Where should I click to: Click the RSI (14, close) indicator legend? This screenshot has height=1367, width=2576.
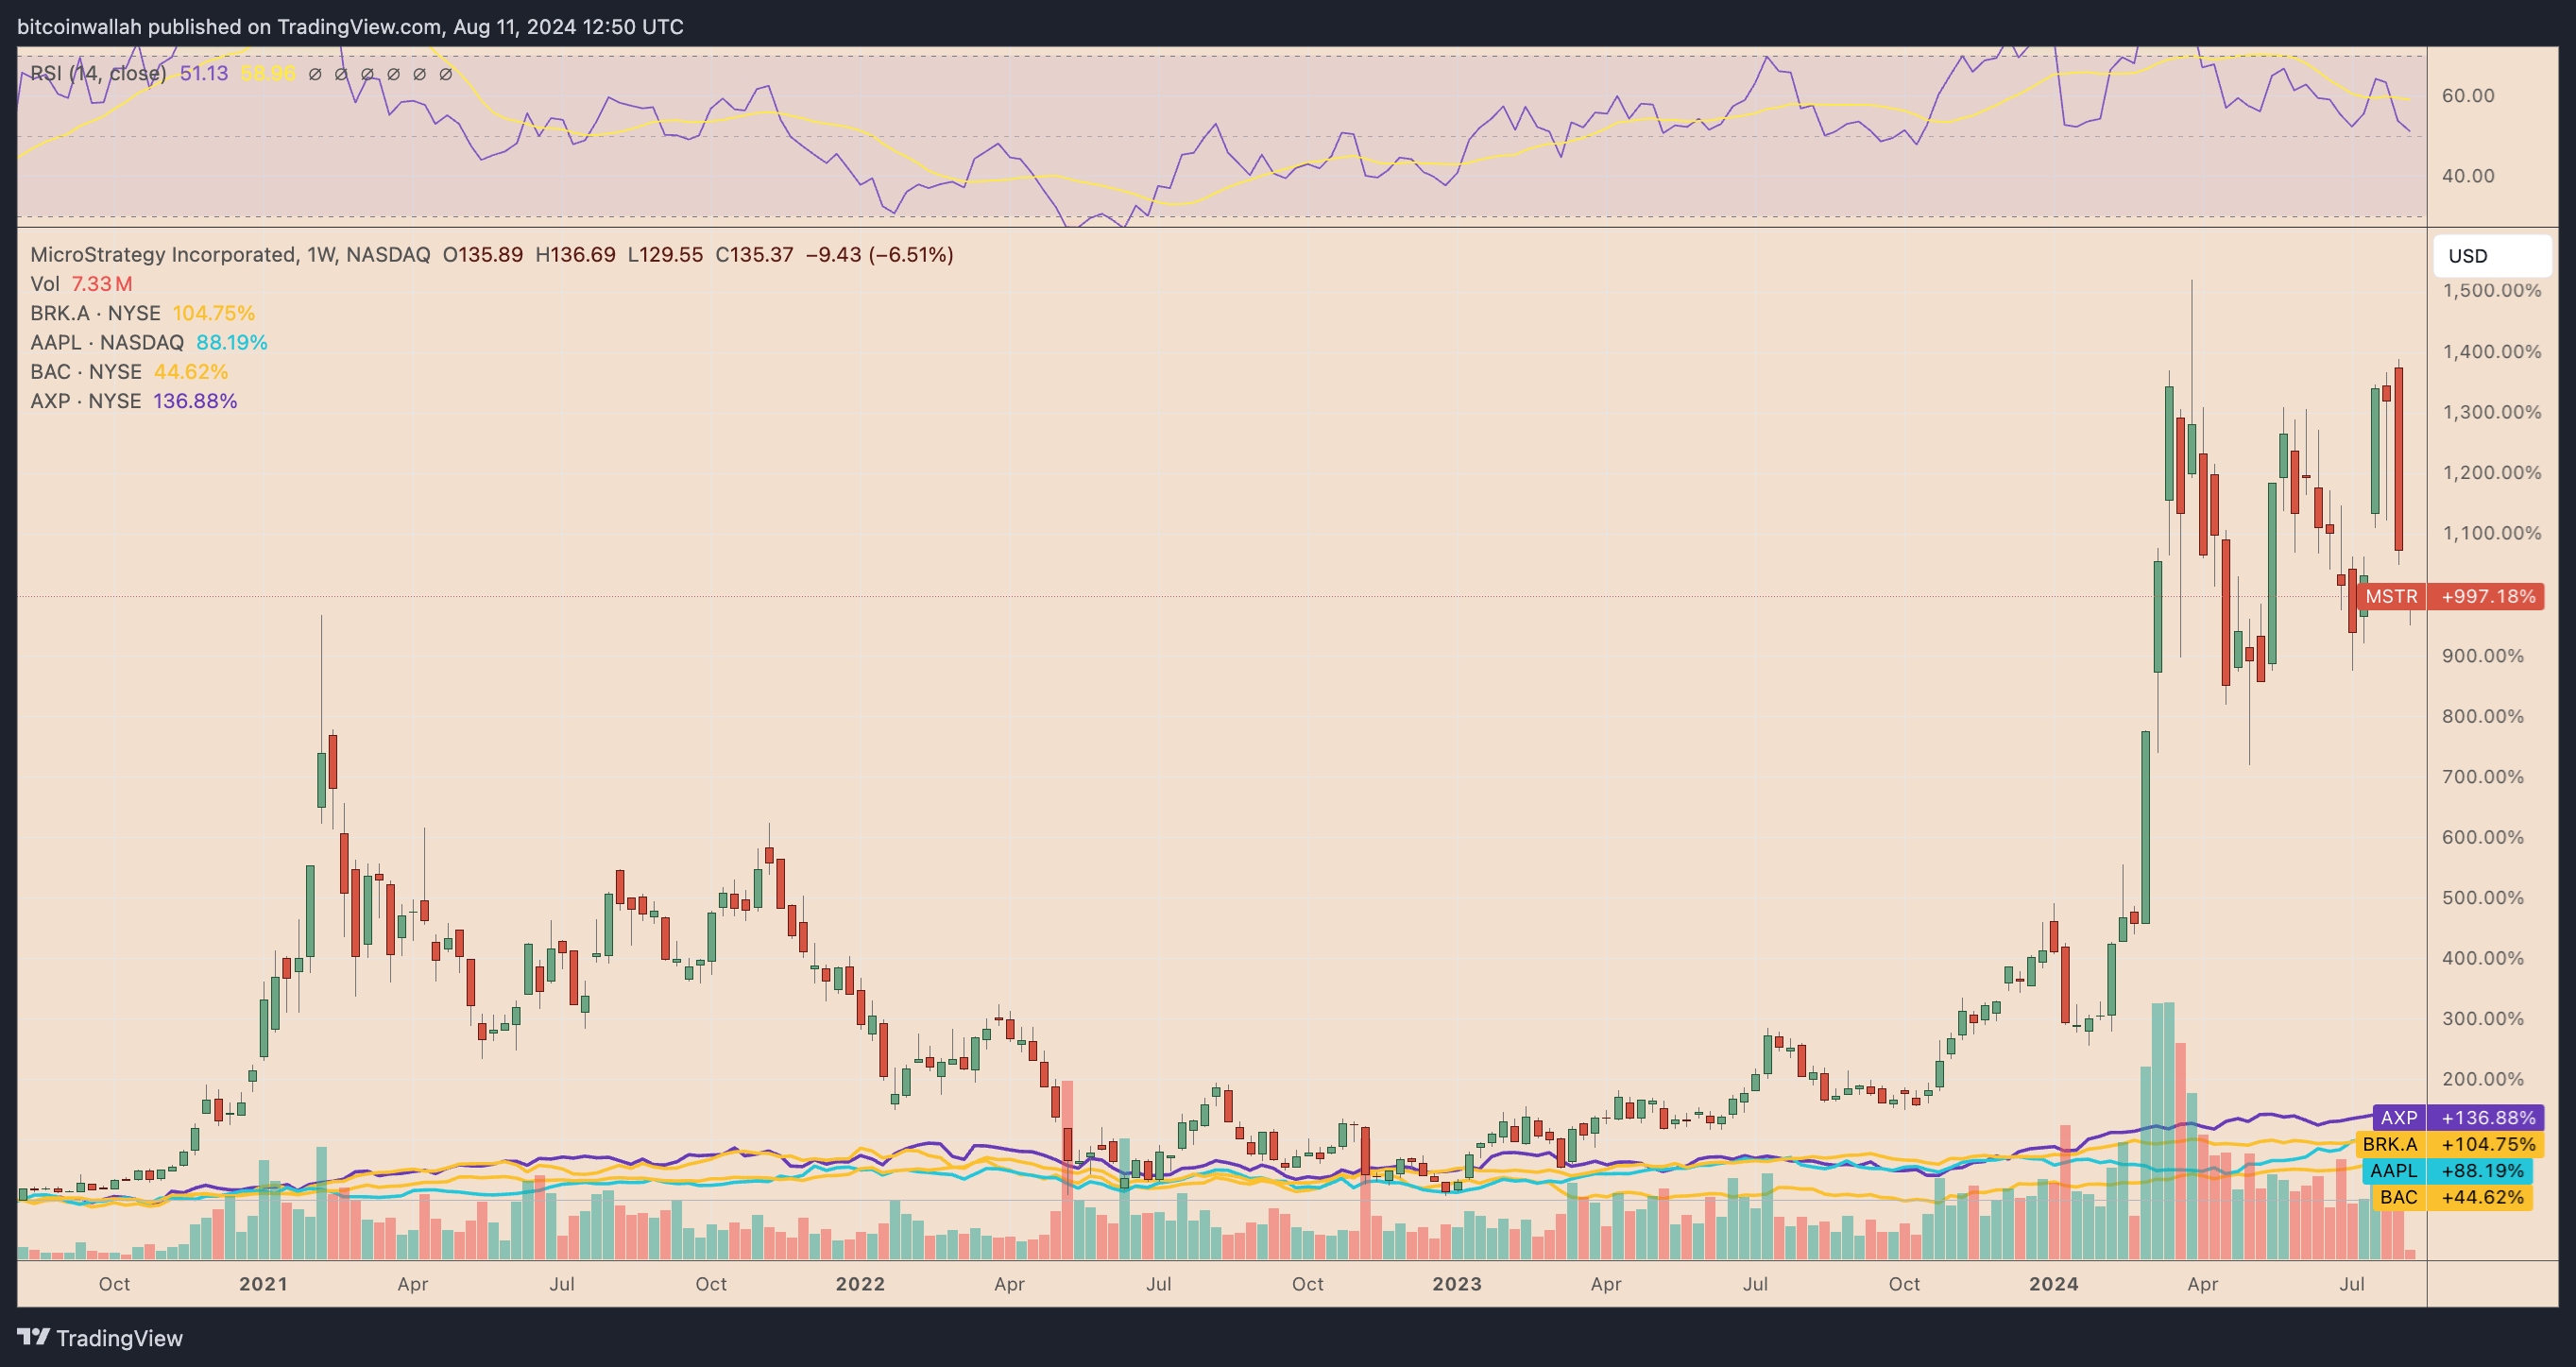pyautogui.click(x=98, y=73)
